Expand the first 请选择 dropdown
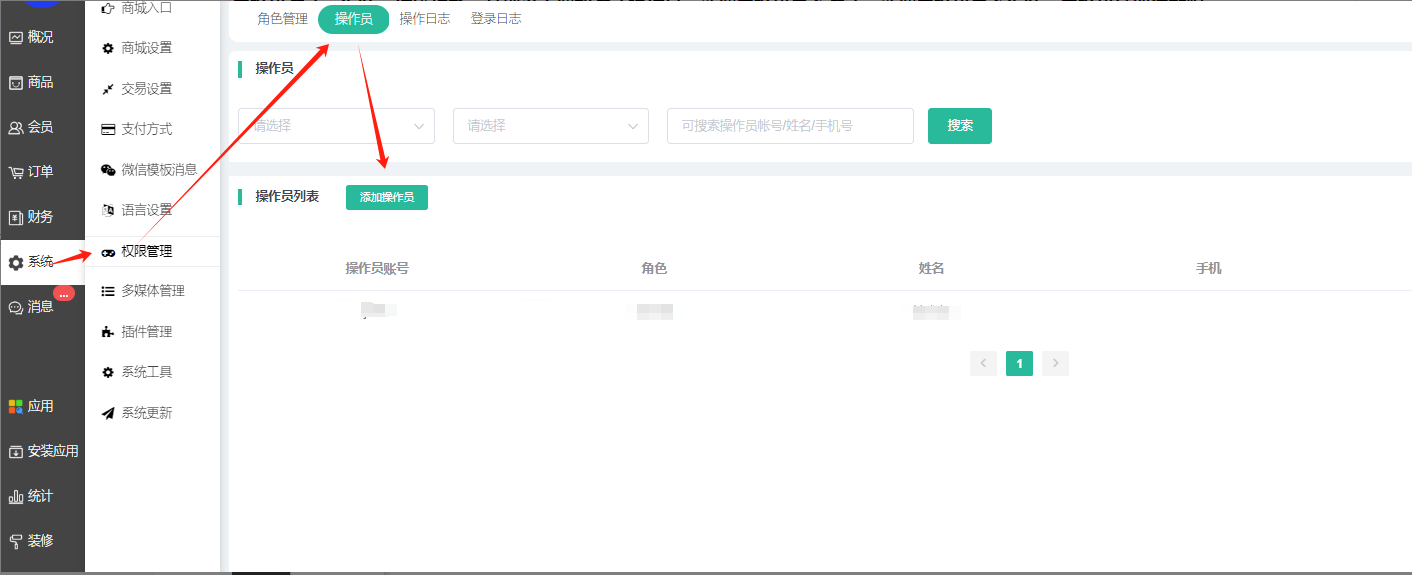The image size is (1412, 575). (x=336, y=126)
